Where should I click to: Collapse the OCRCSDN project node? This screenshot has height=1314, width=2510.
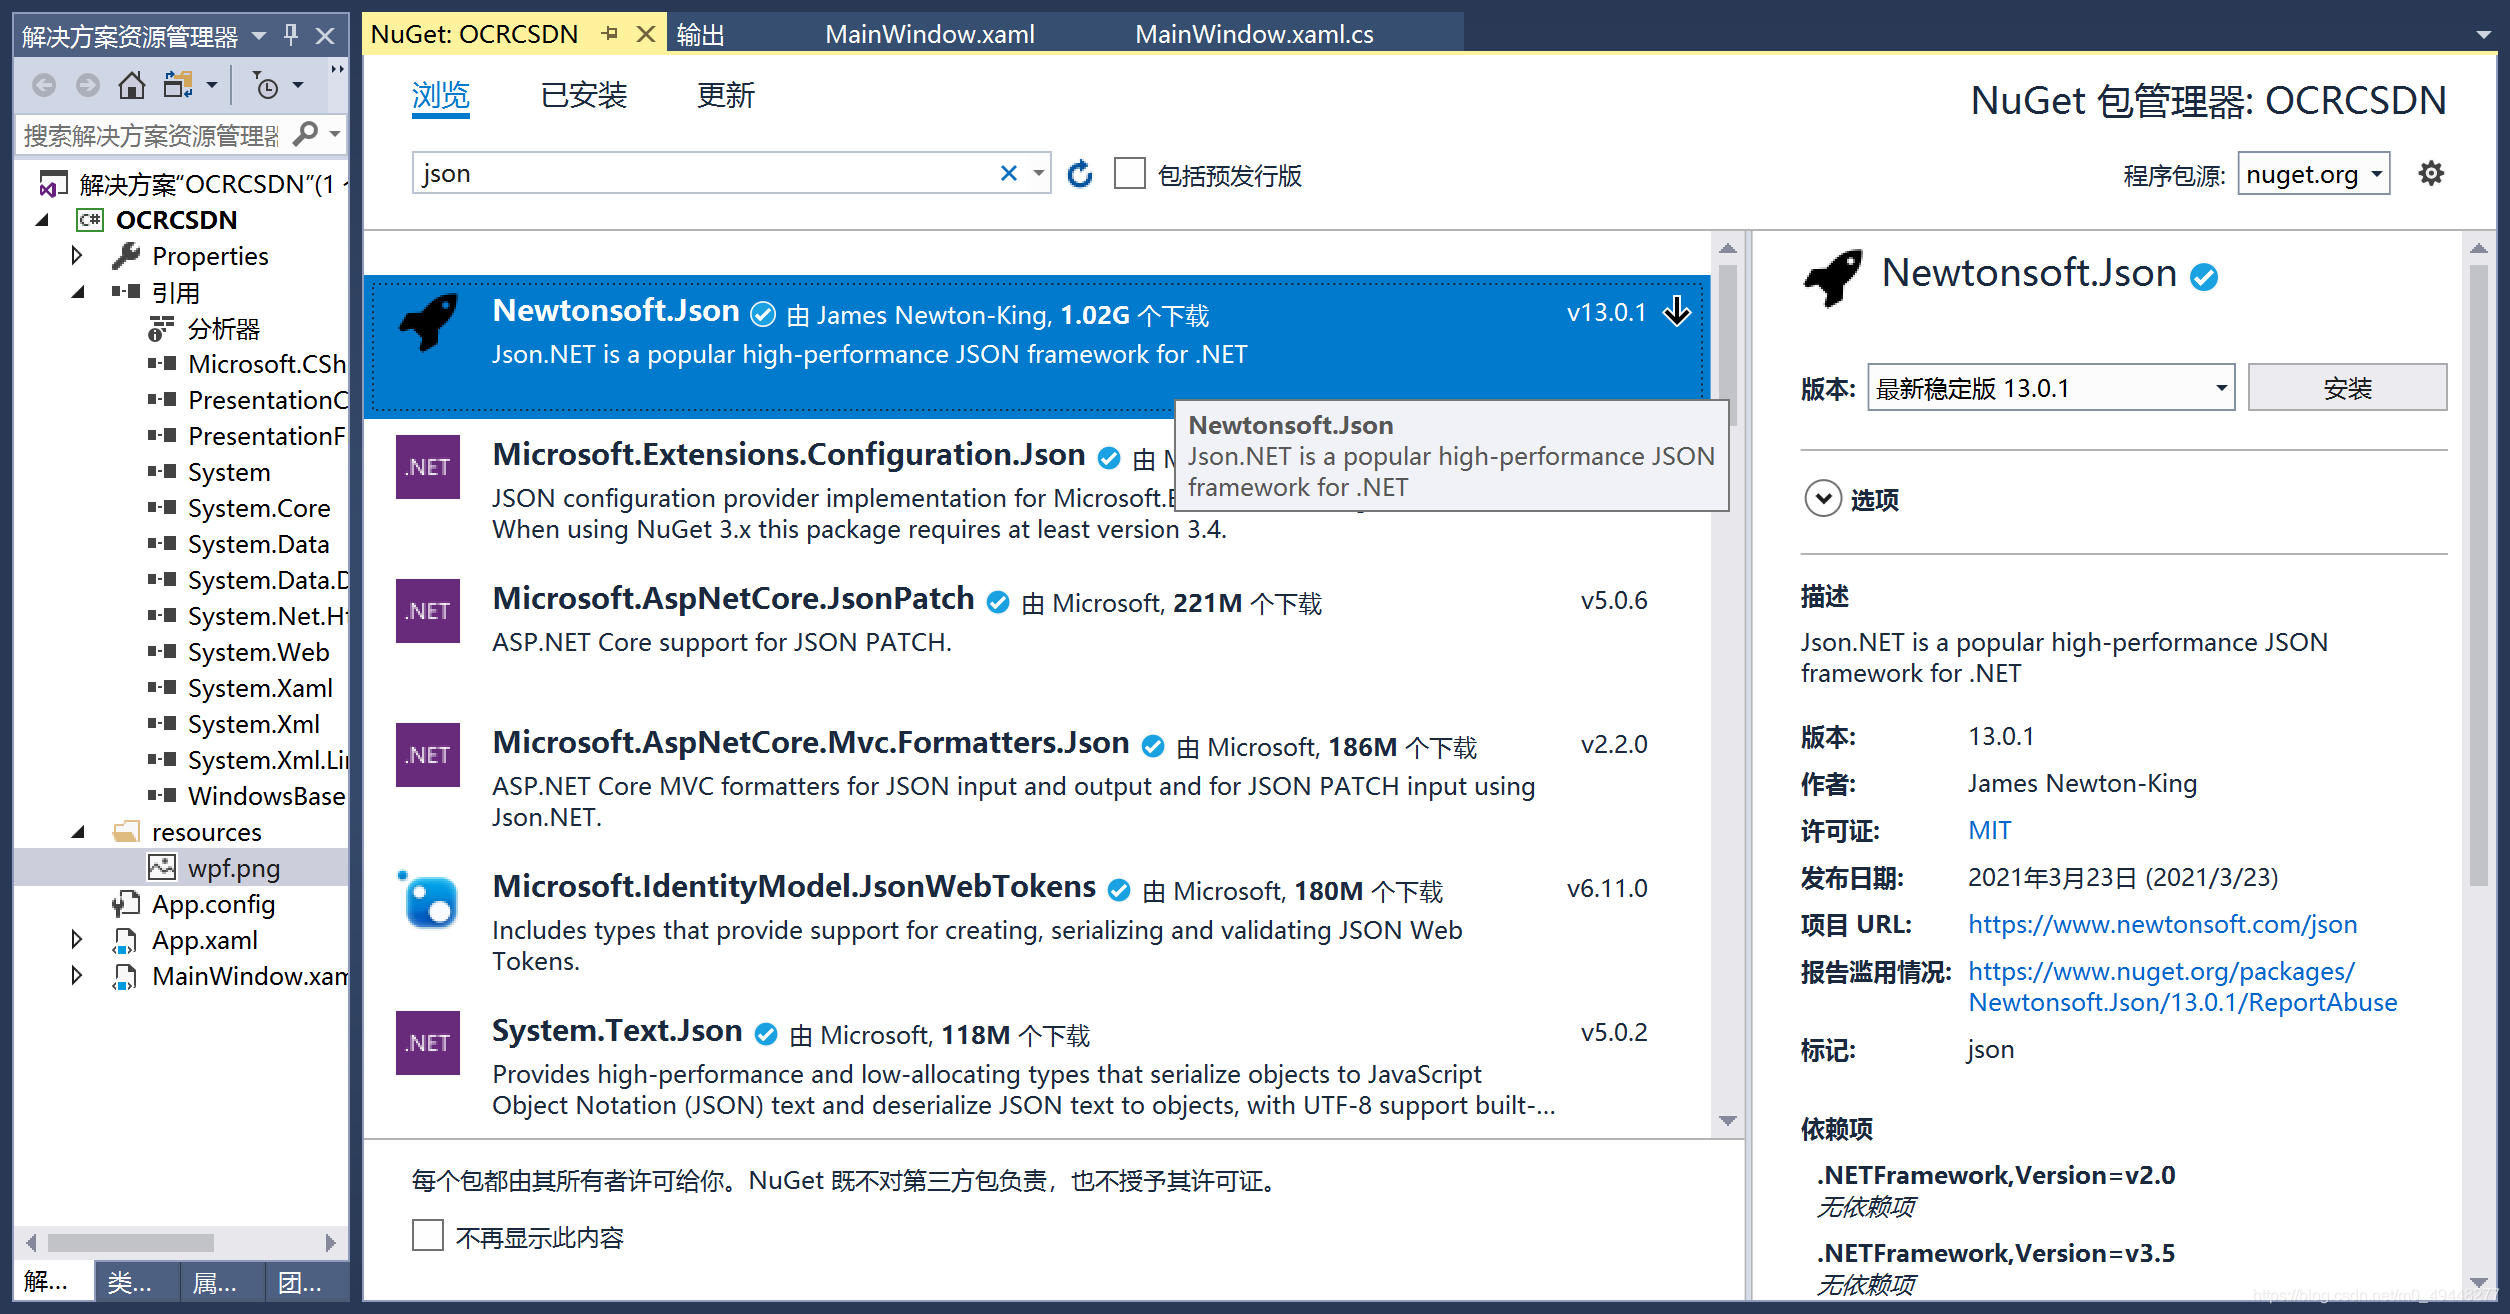[x=42, y=220]
